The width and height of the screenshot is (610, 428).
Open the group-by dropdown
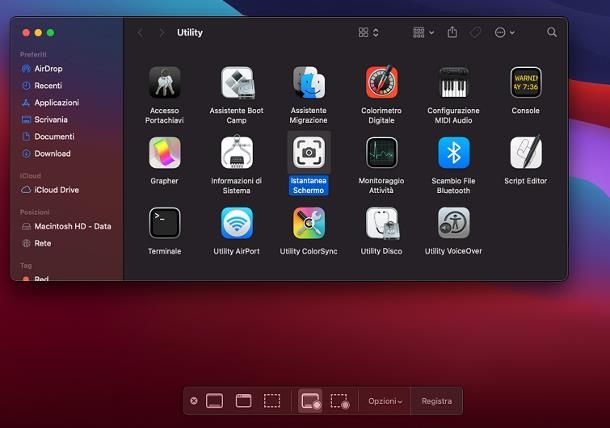coord(423,32)
